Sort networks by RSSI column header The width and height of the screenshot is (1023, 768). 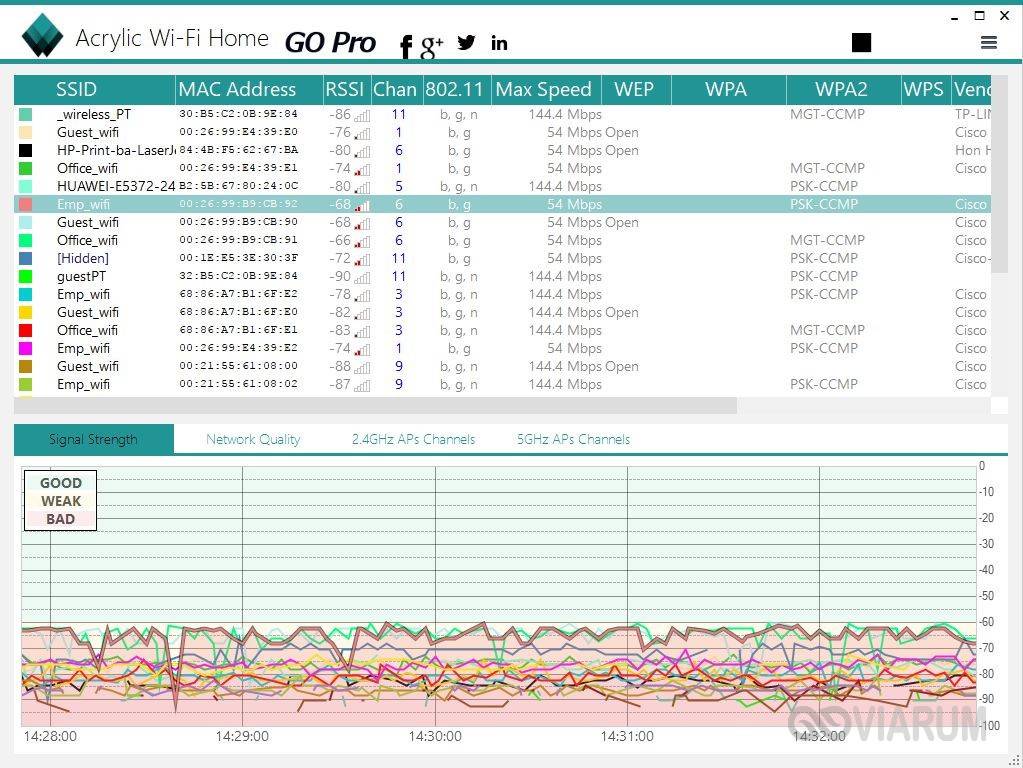pos(345,89)
